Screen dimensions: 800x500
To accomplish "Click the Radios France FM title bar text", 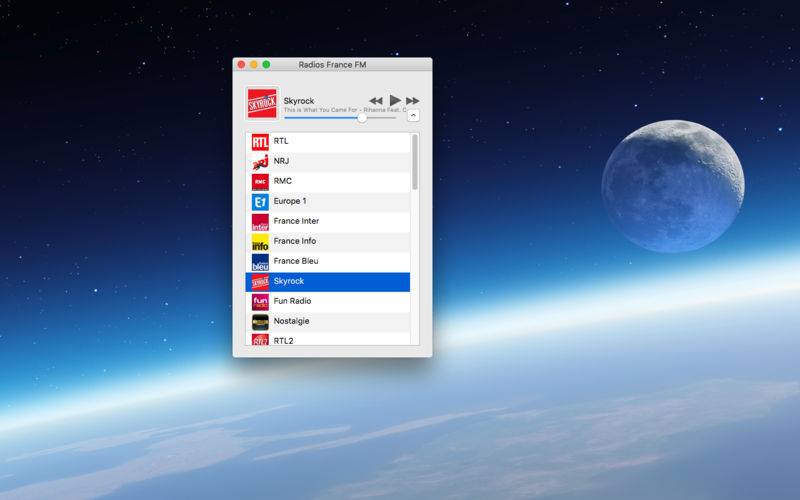I will pos(332,65).
